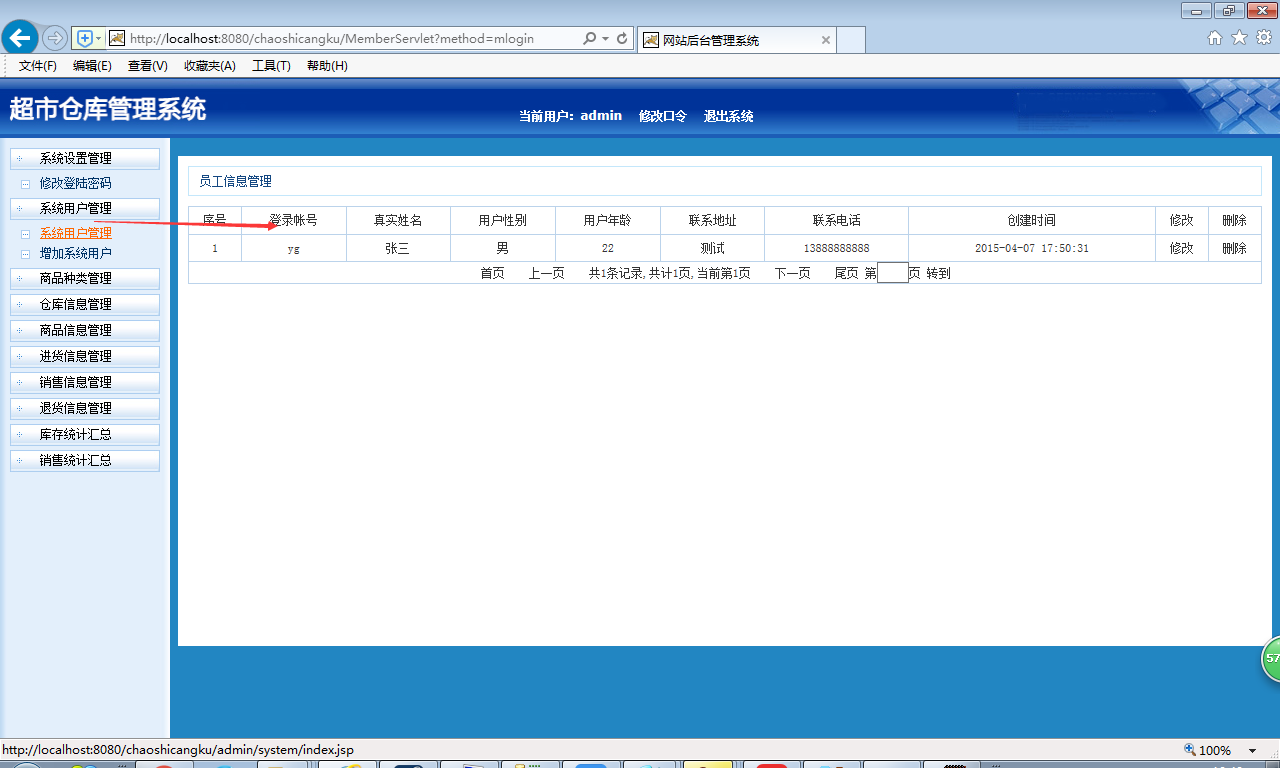Open the search icon in the address bar
1280x768 pixels.
[590, 38]
